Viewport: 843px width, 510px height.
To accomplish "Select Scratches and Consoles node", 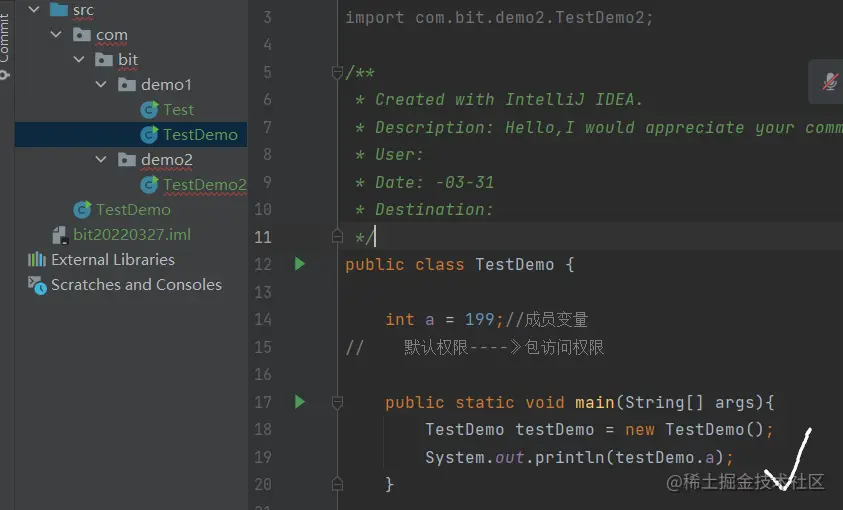I will pos(137,285).
